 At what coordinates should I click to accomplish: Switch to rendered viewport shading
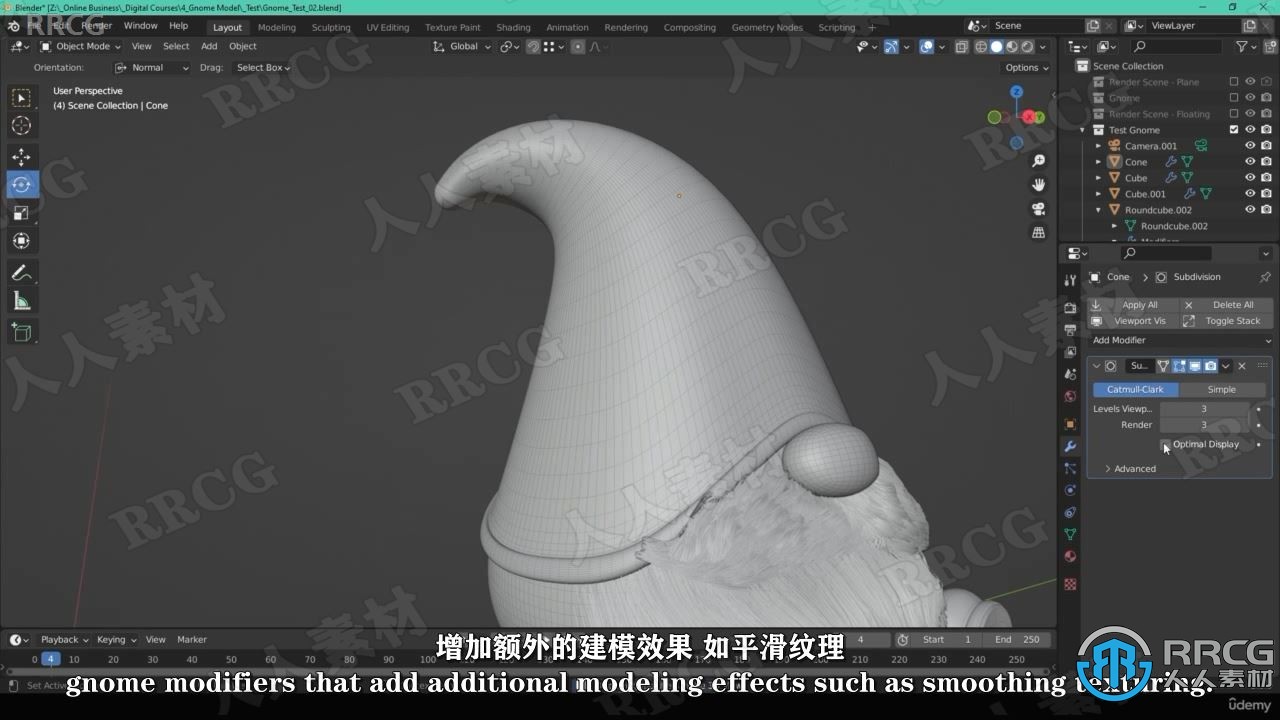[1027, 47]
